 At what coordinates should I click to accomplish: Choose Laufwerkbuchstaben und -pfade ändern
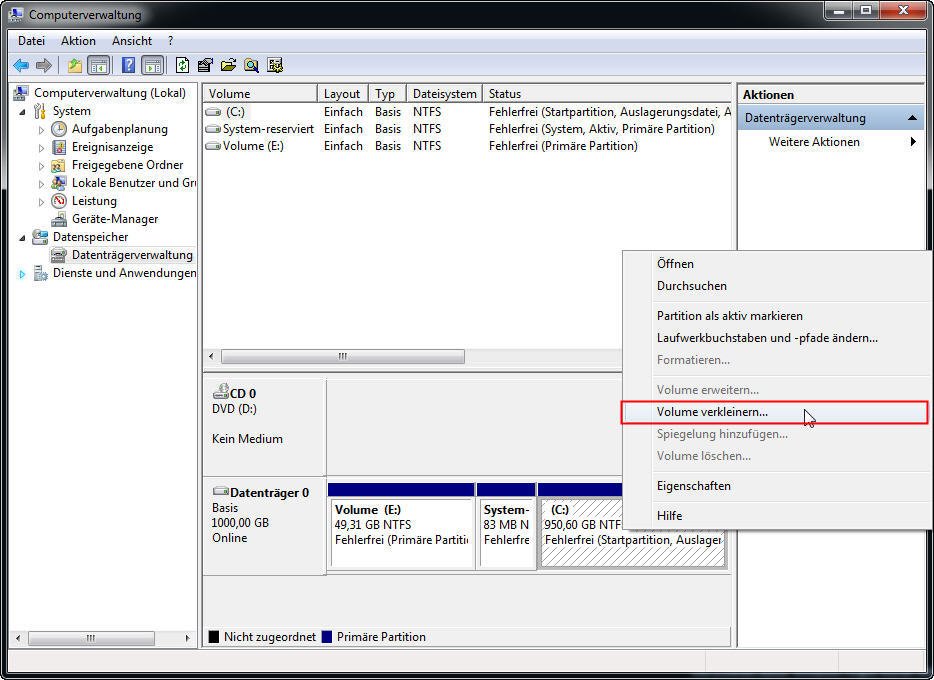[777, 338]
